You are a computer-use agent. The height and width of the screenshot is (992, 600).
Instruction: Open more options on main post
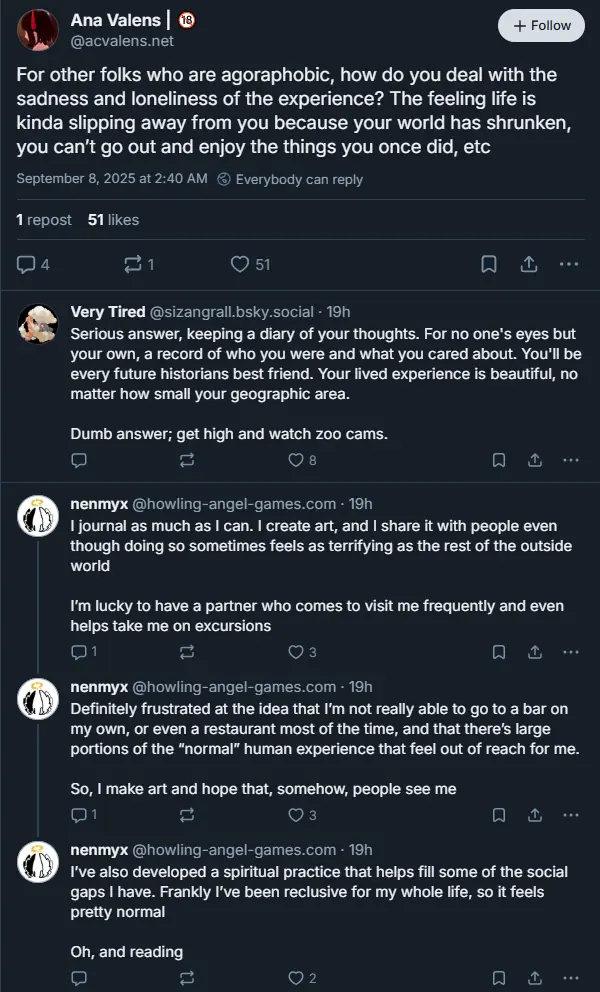click(569, 264)
